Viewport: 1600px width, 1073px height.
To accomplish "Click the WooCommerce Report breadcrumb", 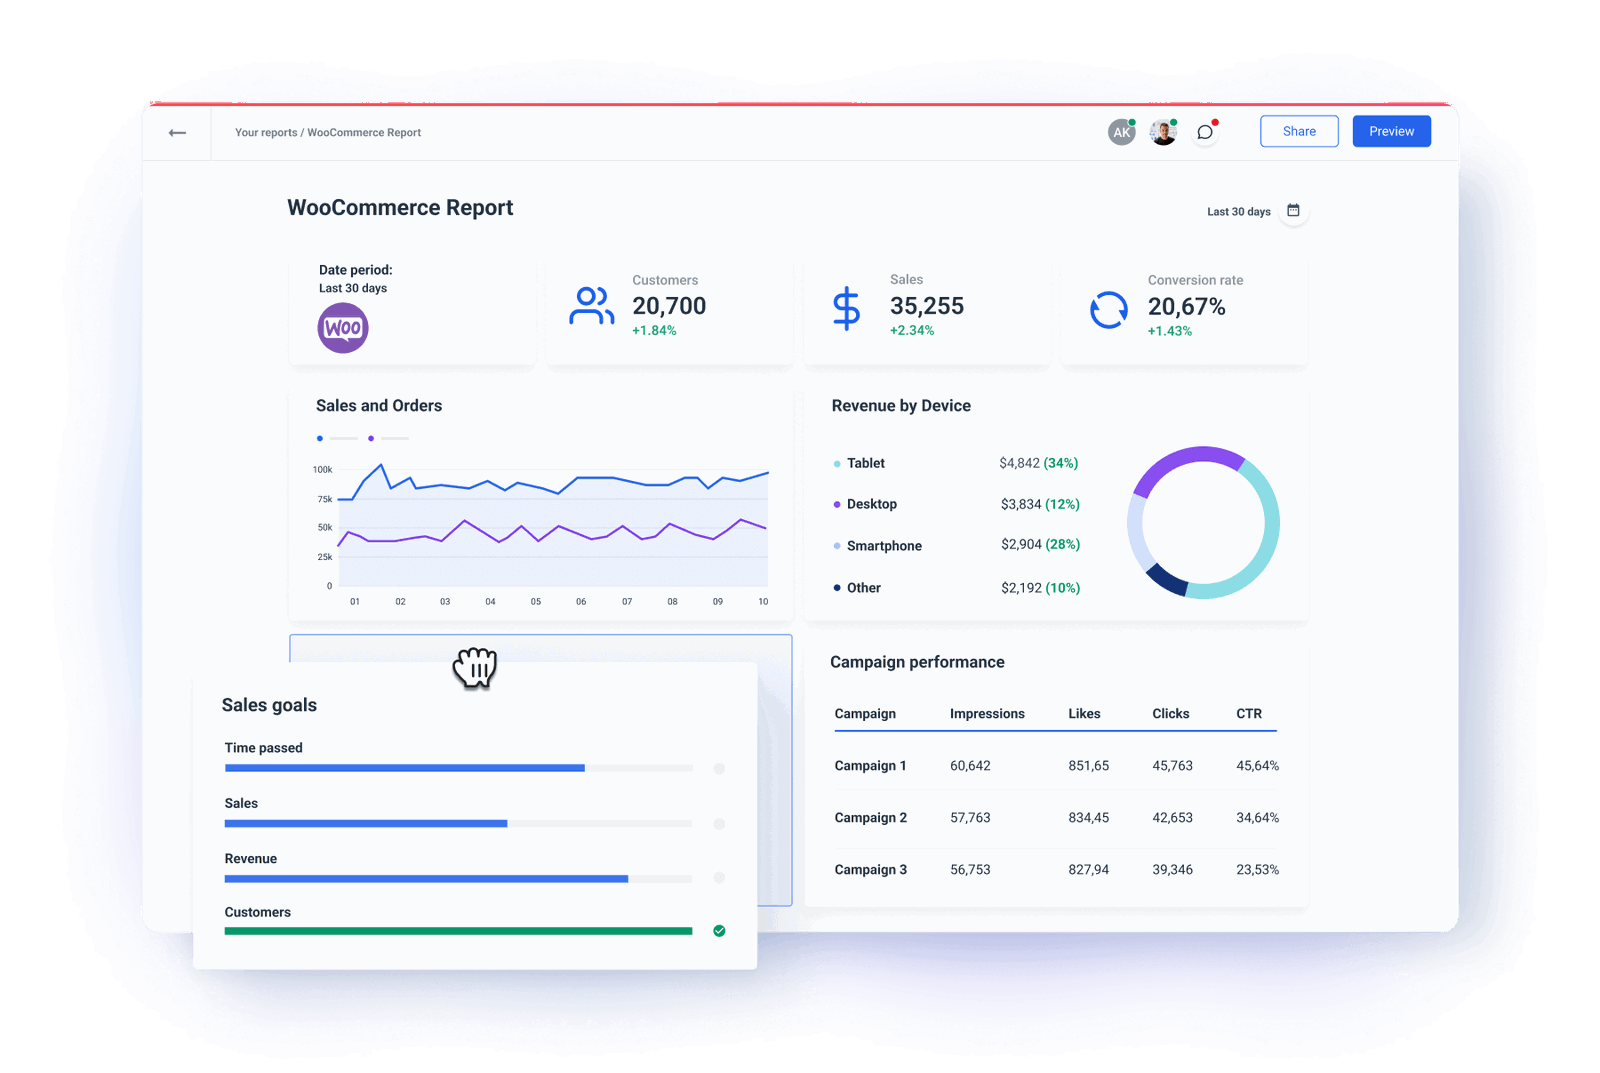I will point(364,132).
